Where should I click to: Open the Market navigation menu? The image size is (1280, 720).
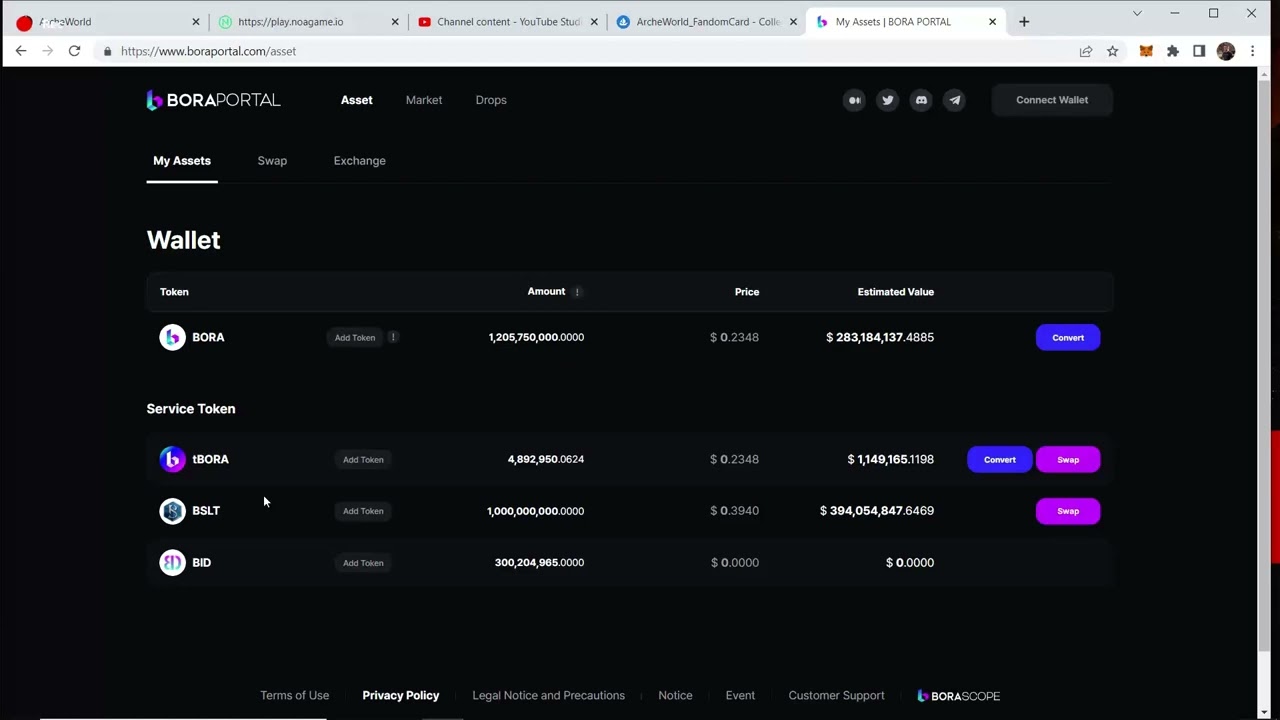tap(424, 100)
